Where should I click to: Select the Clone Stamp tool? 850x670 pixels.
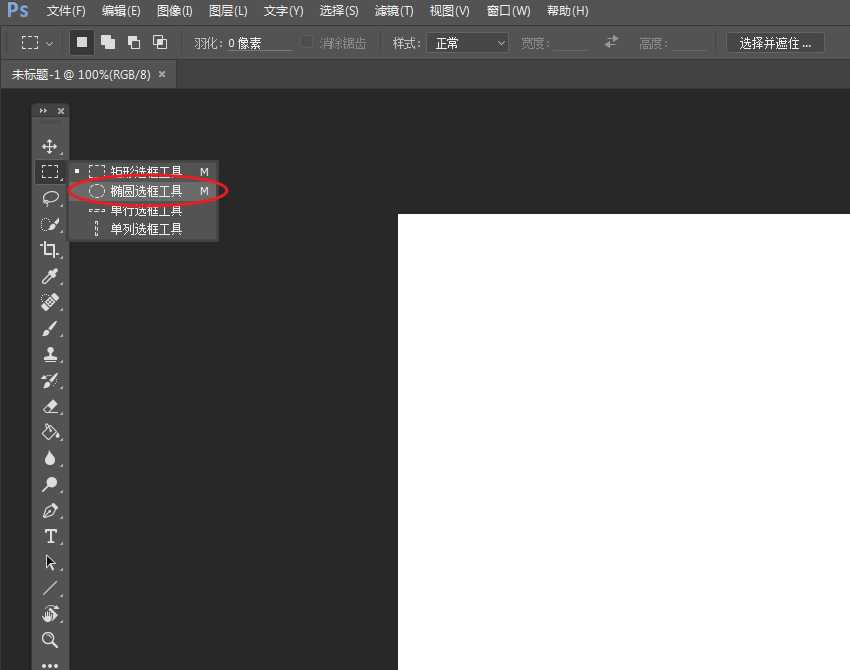51,354
